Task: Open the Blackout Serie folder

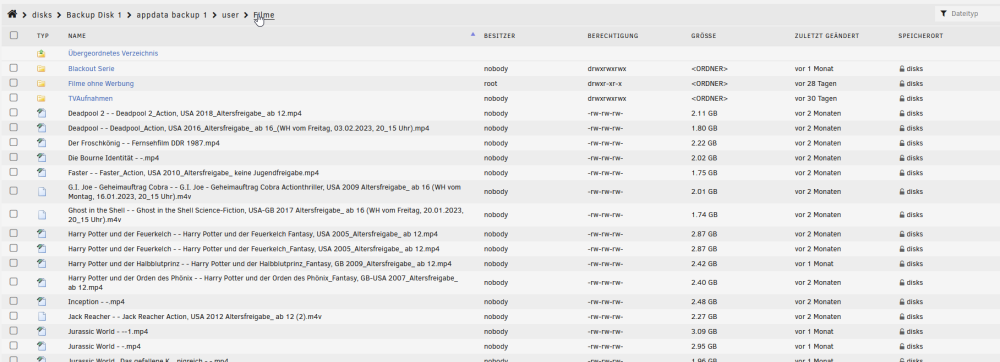Action: tap(91, 69)
